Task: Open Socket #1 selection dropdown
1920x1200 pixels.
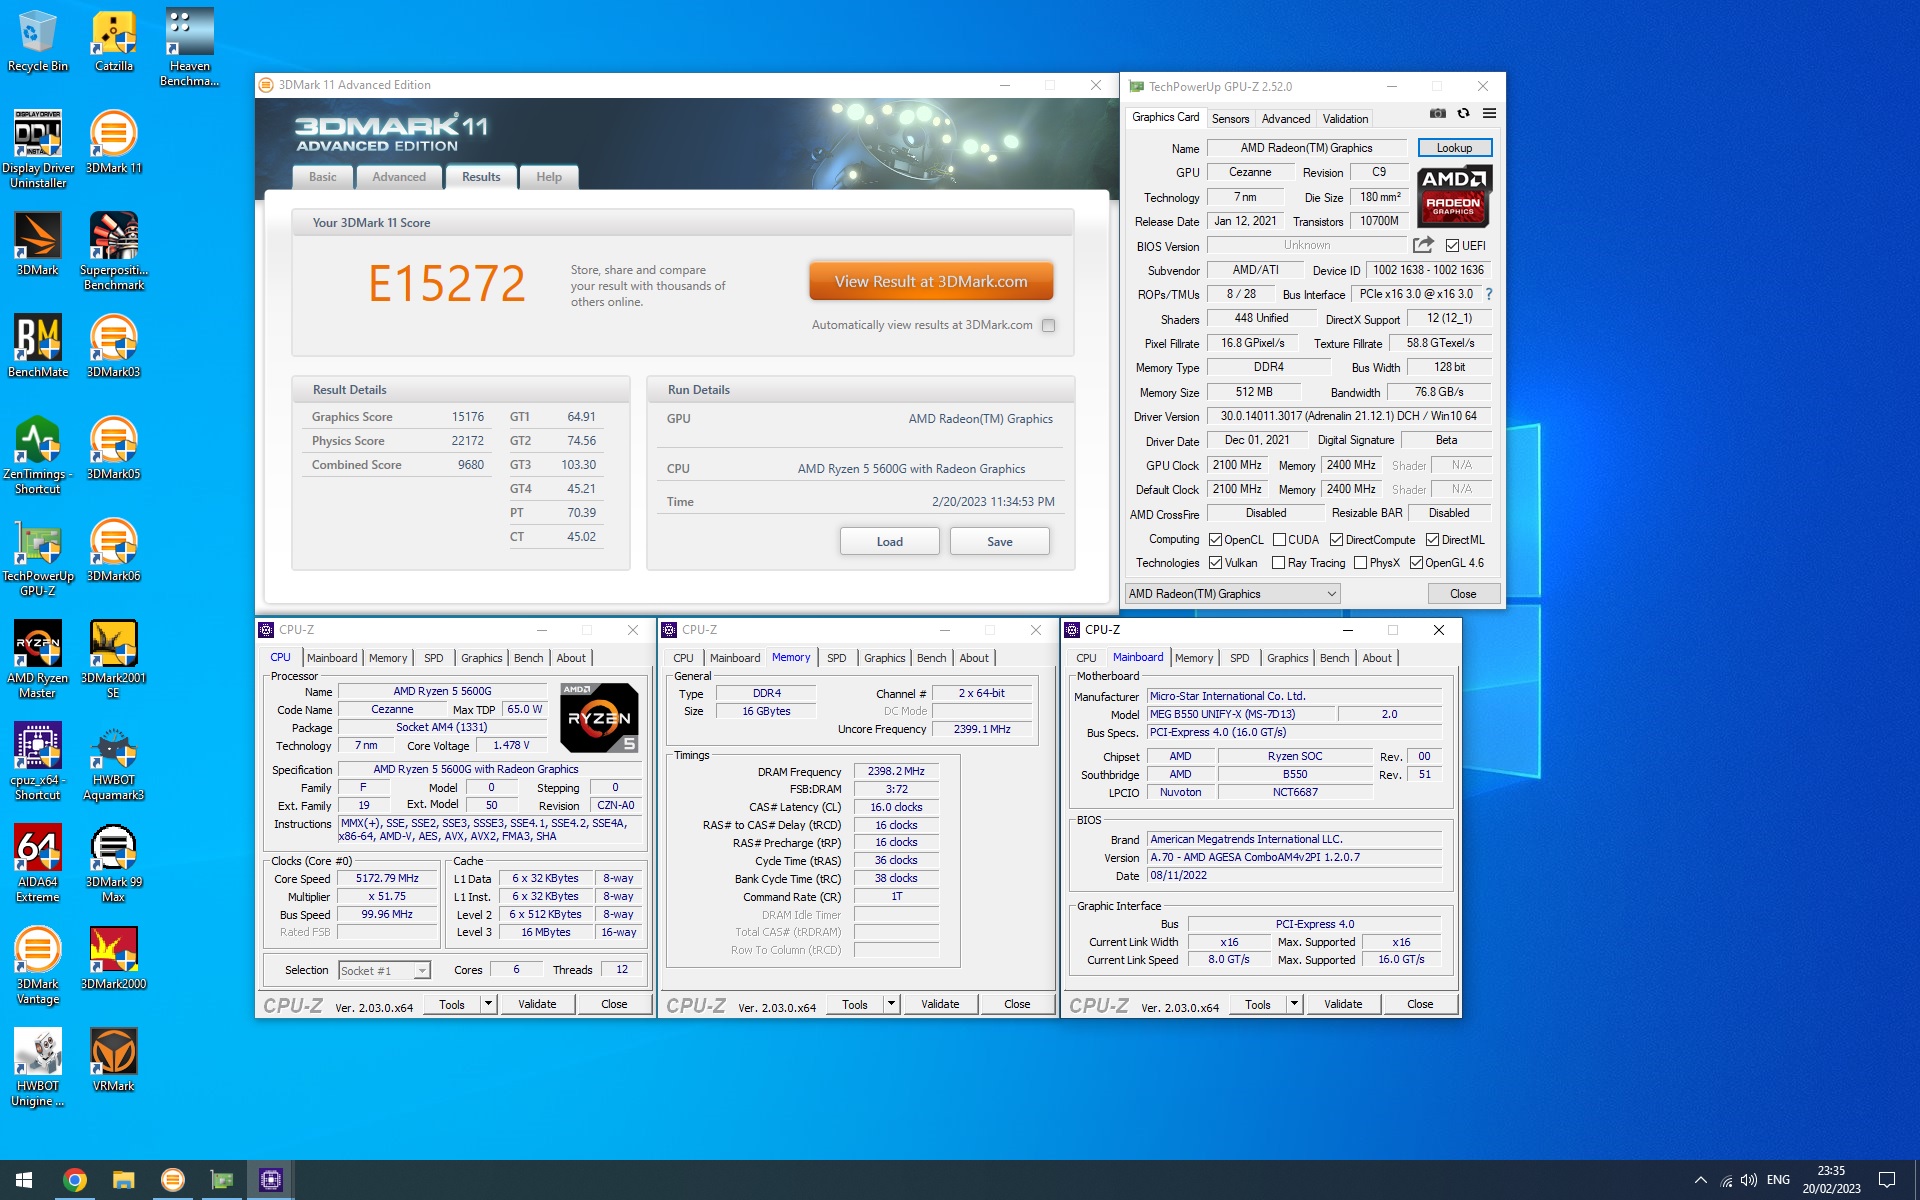Action: click(x=384, y=970)
